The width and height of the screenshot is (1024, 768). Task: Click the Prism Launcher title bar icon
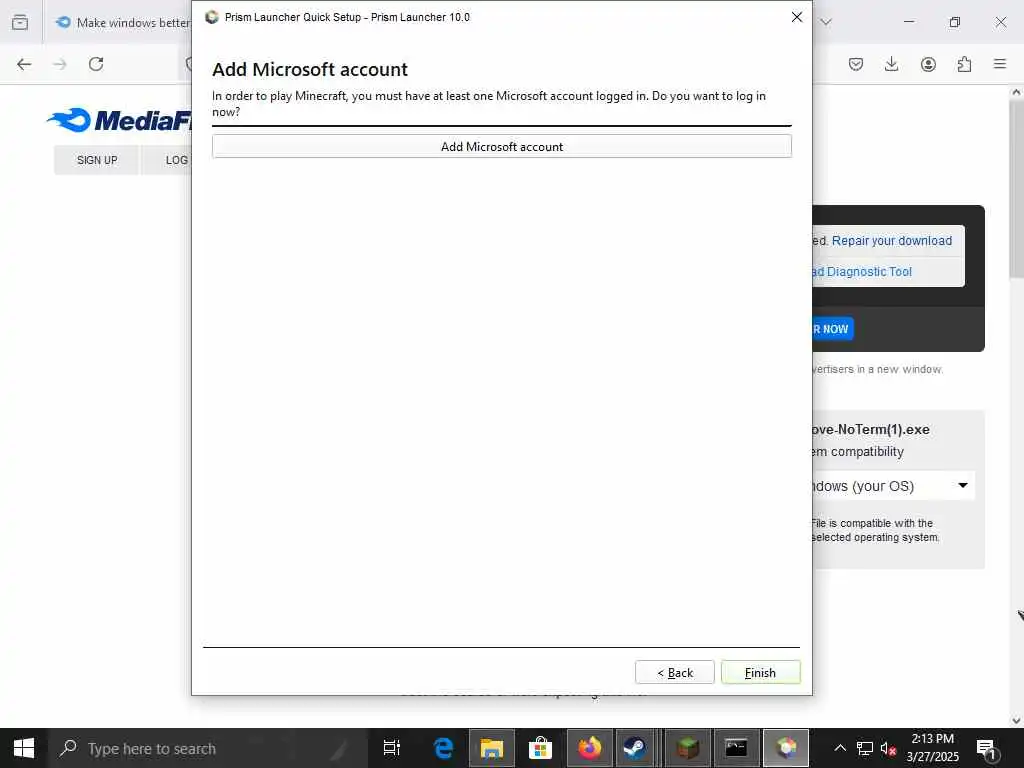[212, 17]
